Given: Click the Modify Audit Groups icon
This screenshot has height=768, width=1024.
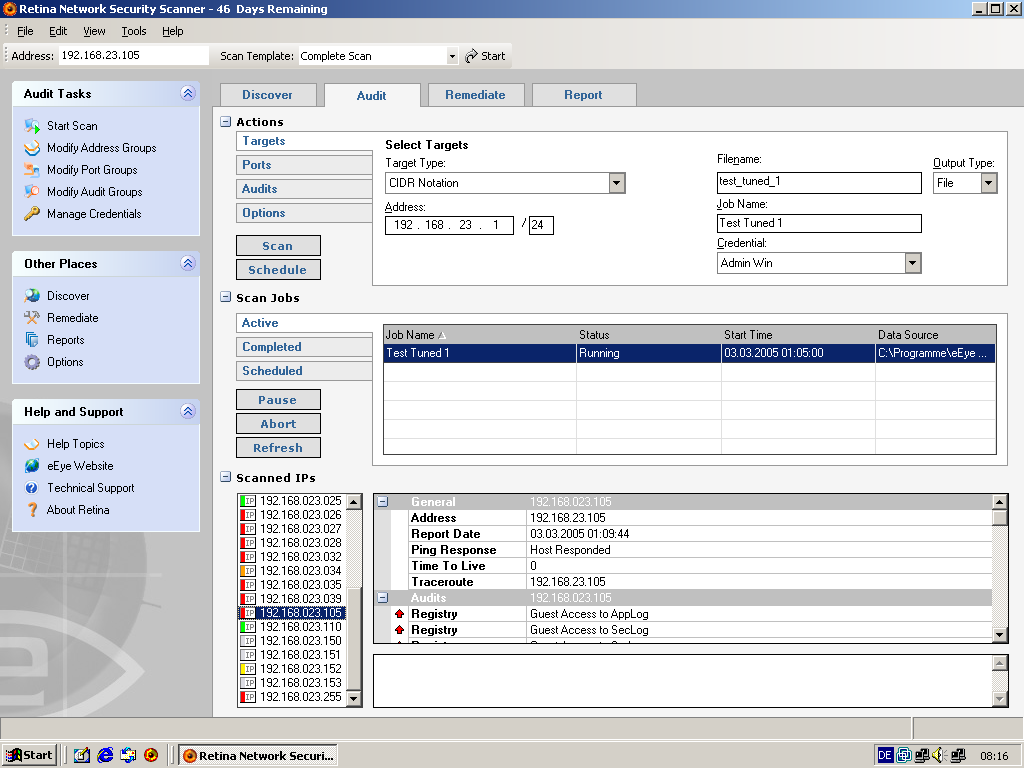Looking at the screenshot, I should pos(32,191).
